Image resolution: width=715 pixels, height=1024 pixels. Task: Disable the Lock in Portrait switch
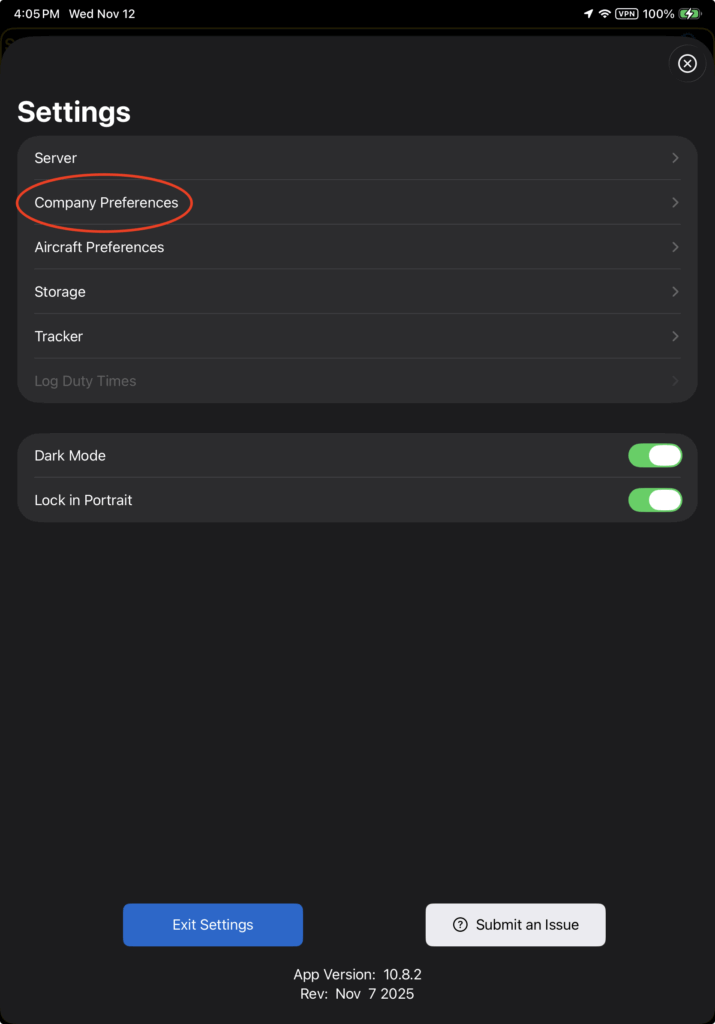655,500
